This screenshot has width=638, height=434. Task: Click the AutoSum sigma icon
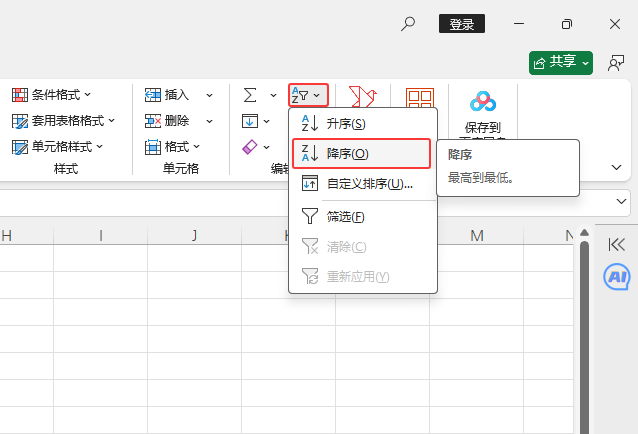pos(250,95)
